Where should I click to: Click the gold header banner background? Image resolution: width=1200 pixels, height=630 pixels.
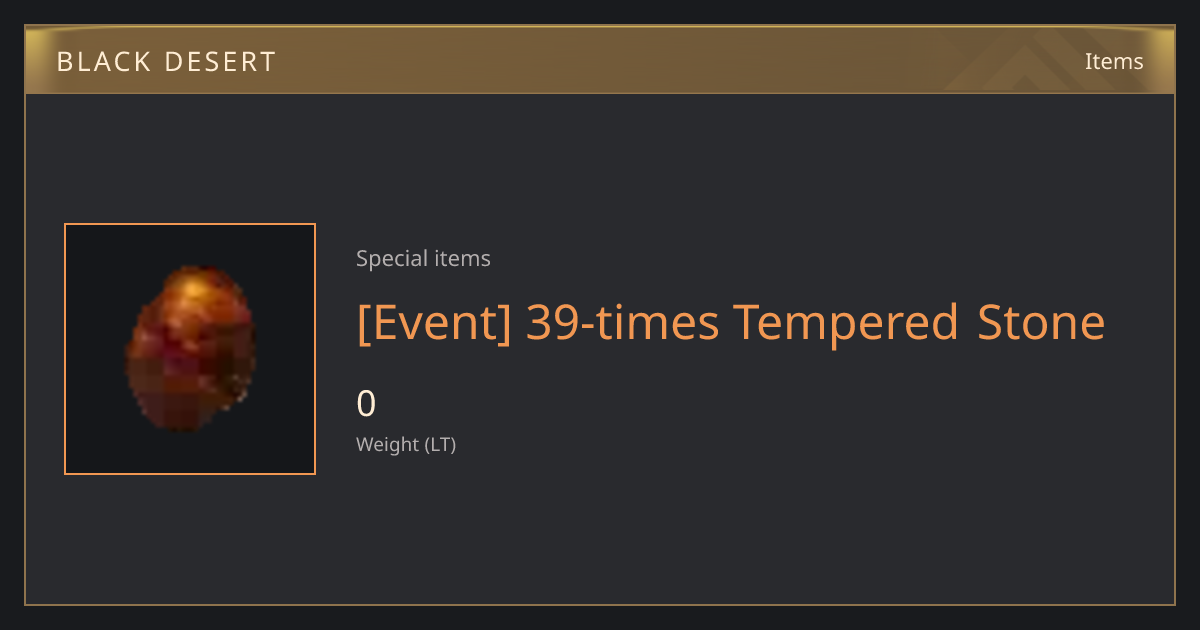(600, 61)
